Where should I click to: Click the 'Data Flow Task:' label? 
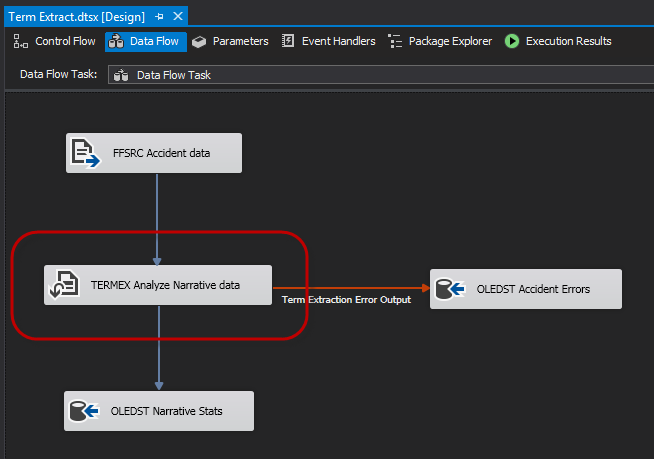[58, 74]
